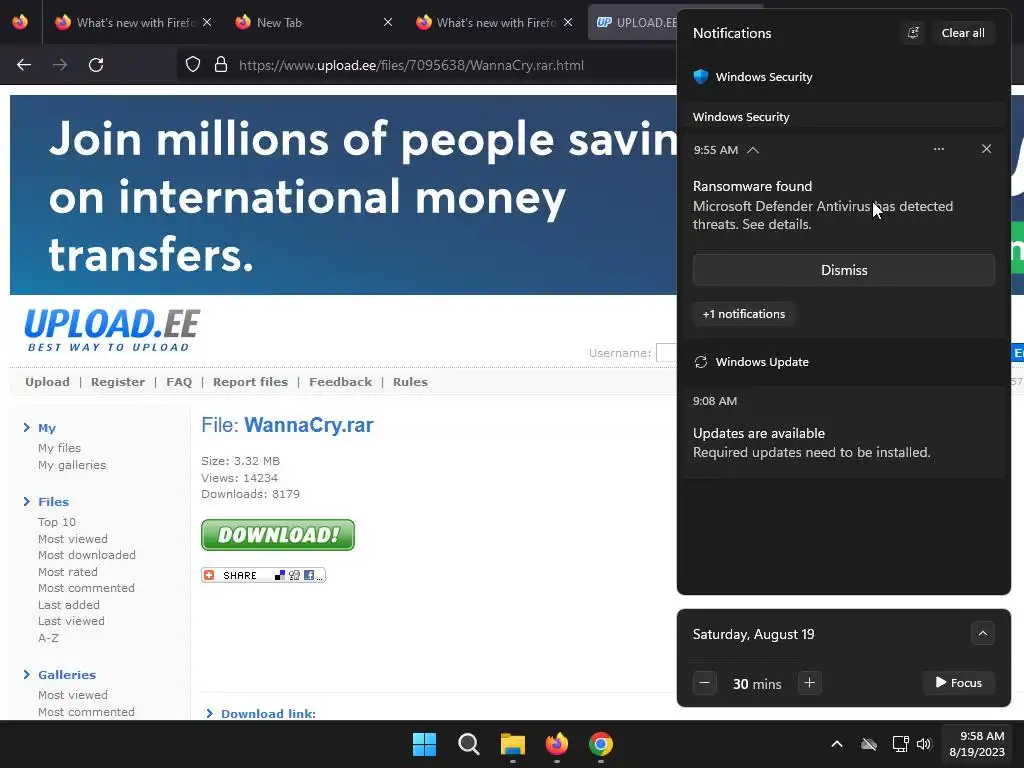The width and height of the screenshot is (1024, 768).
Task: Click the Firefox taskbar icon
Action: coord(556,744)
